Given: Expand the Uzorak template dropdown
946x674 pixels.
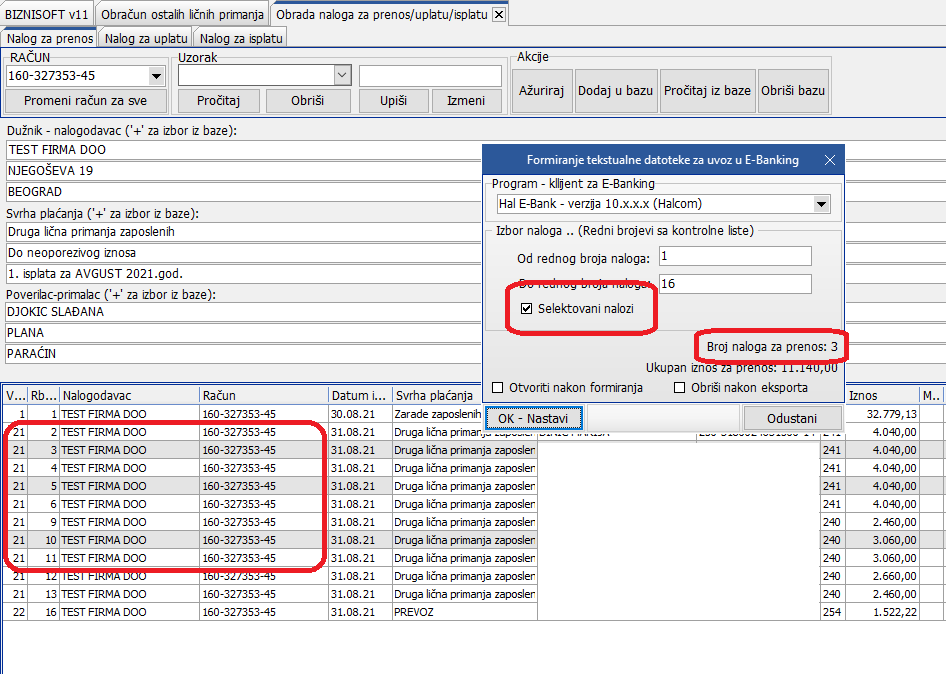Looking at the screenshot, I should click(342, 76).
